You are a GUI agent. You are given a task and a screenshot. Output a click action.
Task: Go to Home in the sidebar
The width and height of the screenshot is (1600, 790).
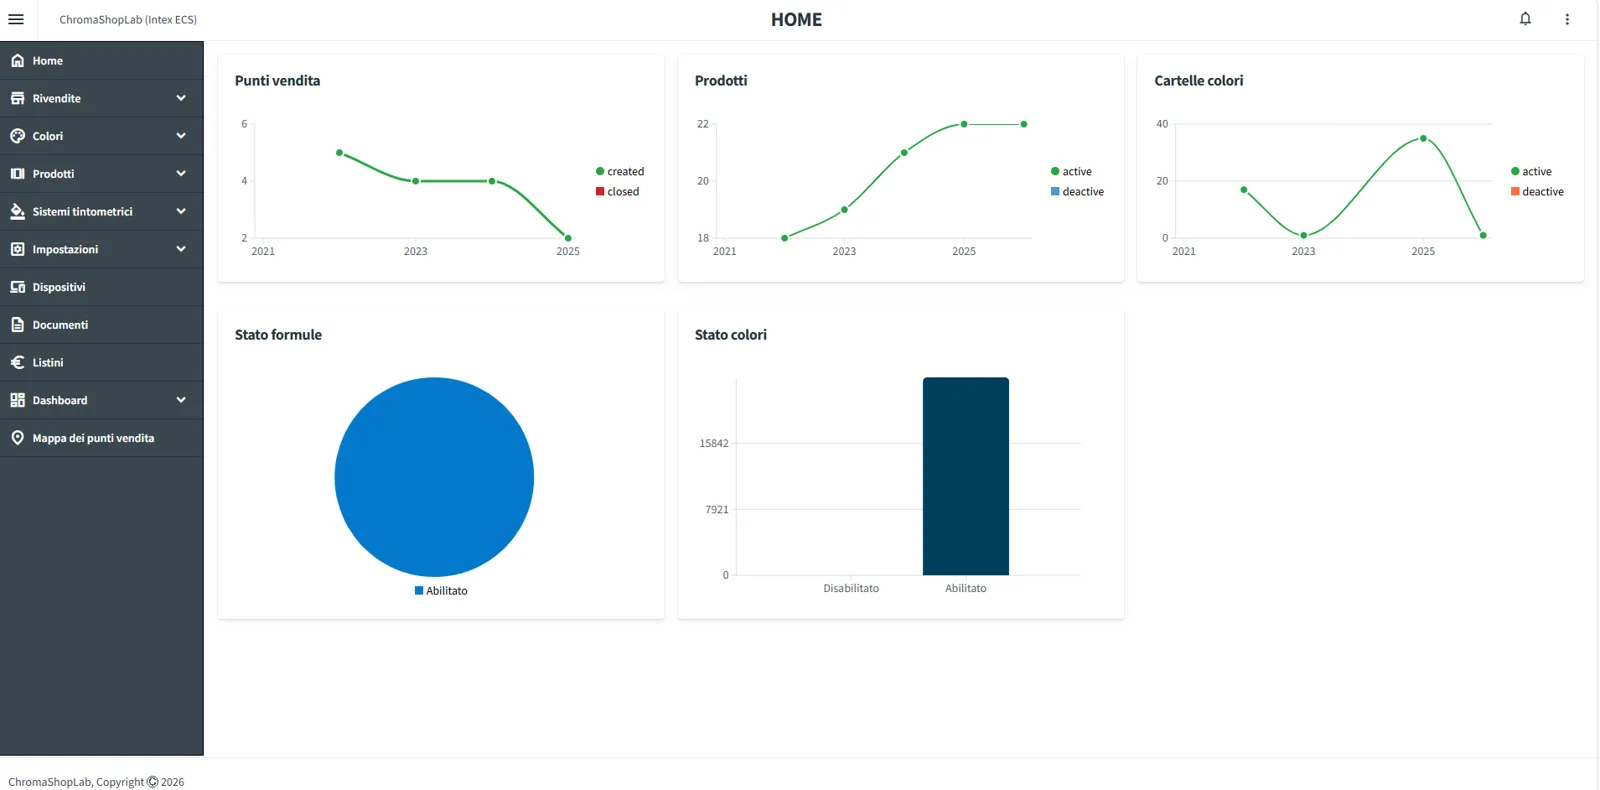coord(102,61)
